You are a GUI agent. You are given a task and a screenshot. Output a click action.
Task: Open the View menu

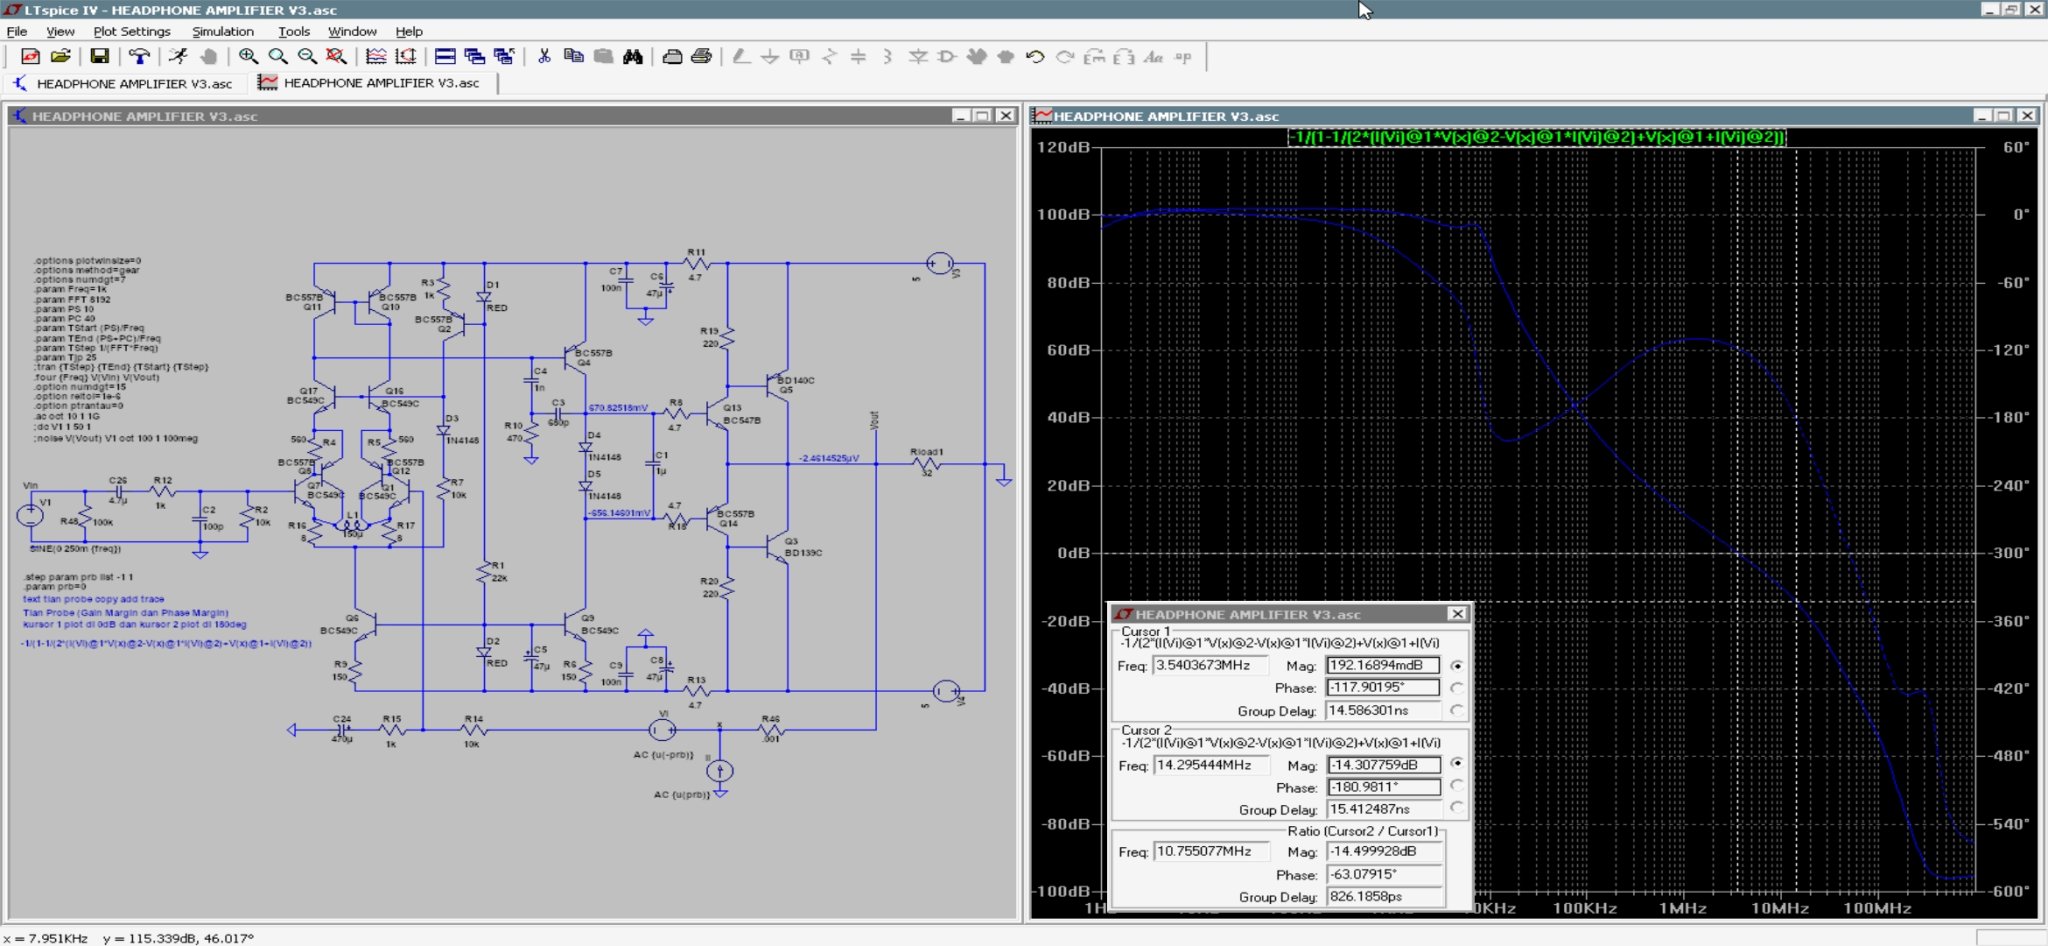tap(60, 31)
